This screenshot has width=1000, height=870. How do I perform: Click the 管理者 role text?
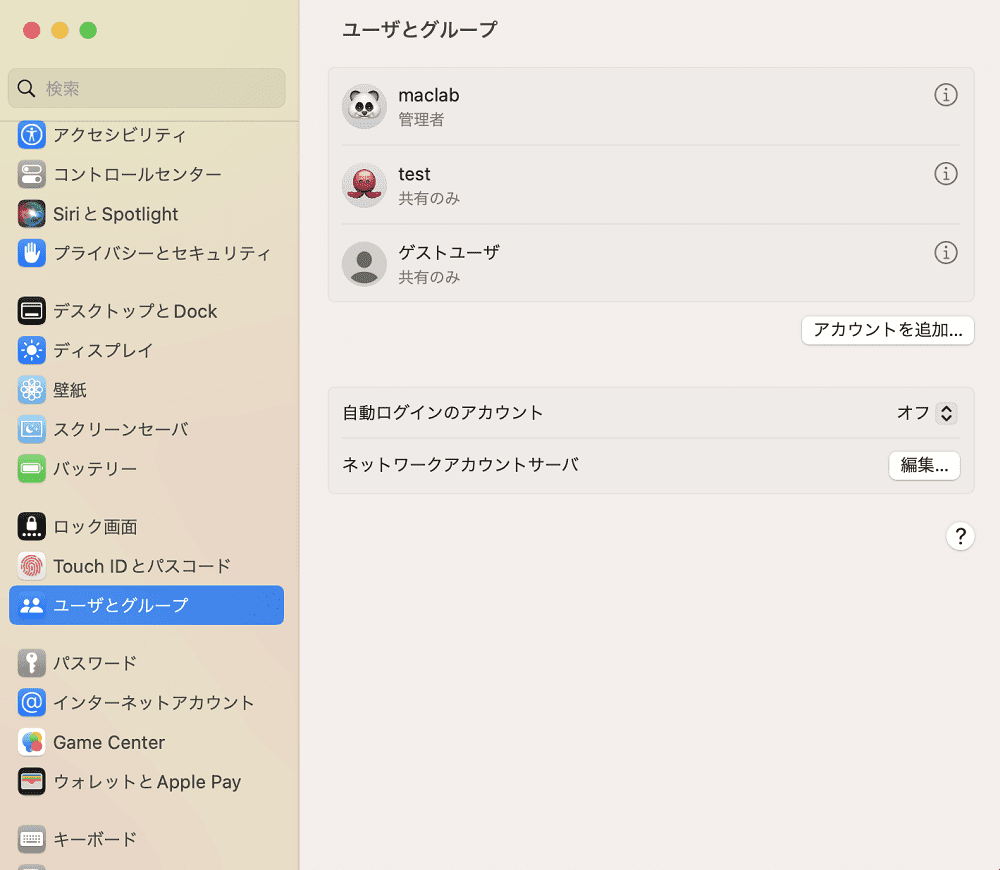click(421, 119)
